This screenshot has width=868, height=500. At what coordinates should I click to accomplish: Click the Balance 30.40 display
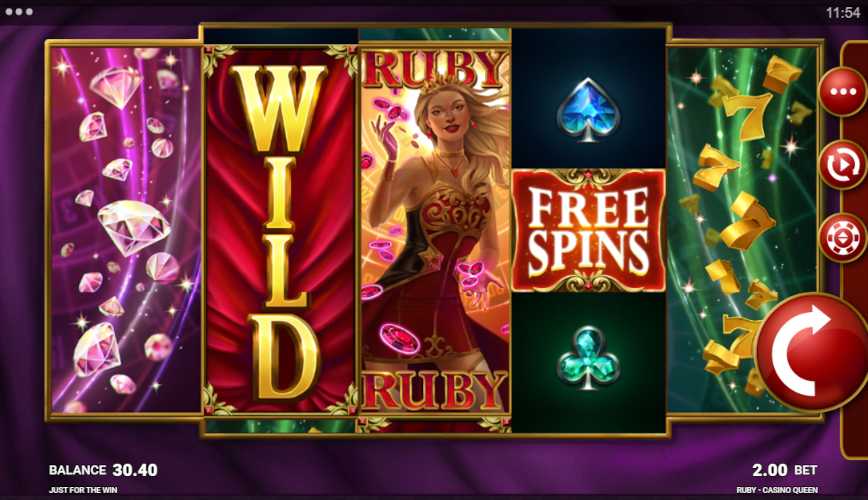click(x=103, y=470)
